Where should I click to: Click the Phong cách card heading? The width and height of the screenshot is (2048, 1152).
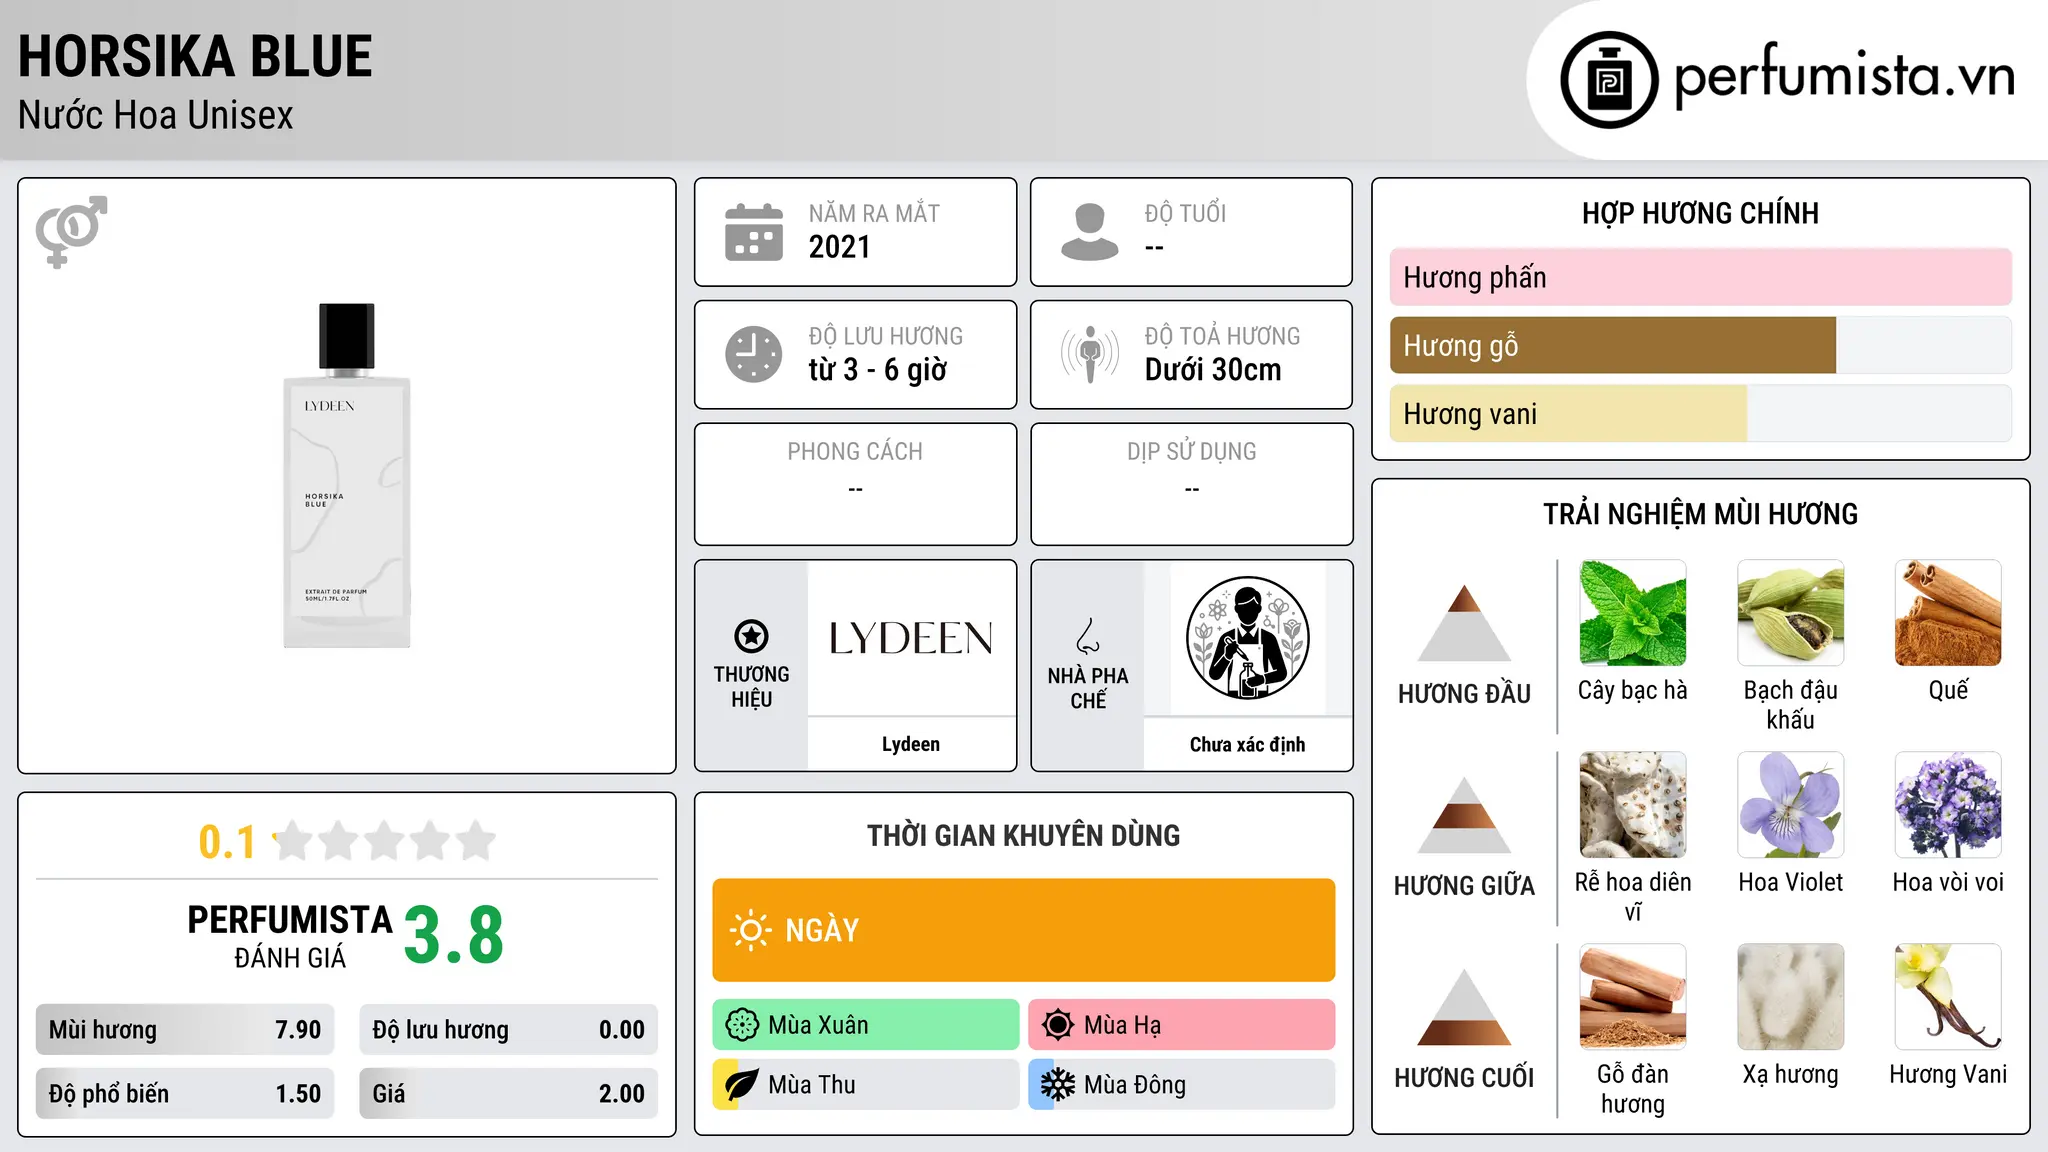[x=855, y=452]
